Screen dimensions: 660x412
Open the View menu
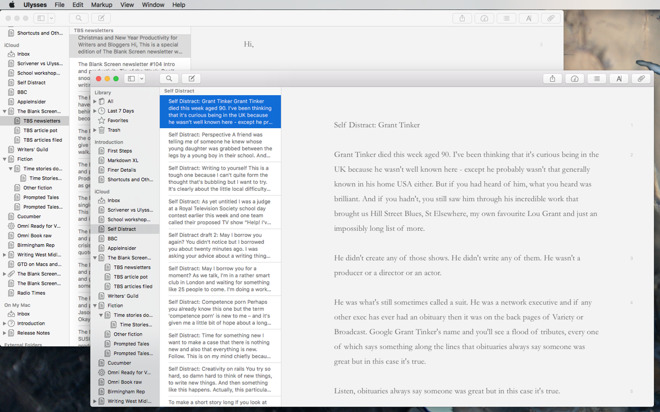coord(127,5)
